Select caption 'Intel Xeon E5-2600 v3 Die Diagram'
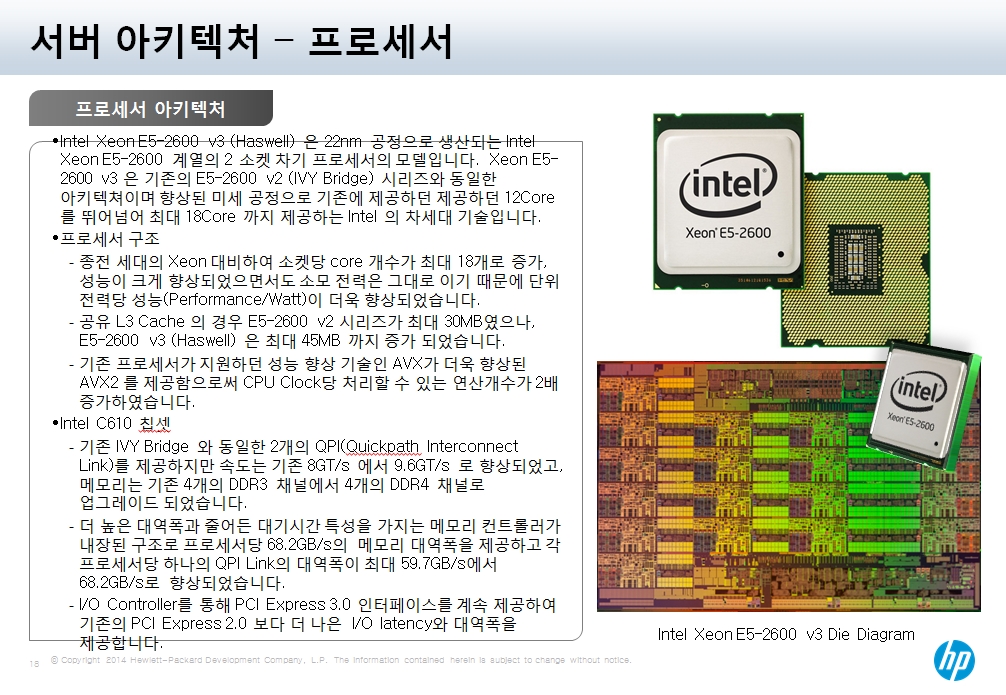 point(786,634)
